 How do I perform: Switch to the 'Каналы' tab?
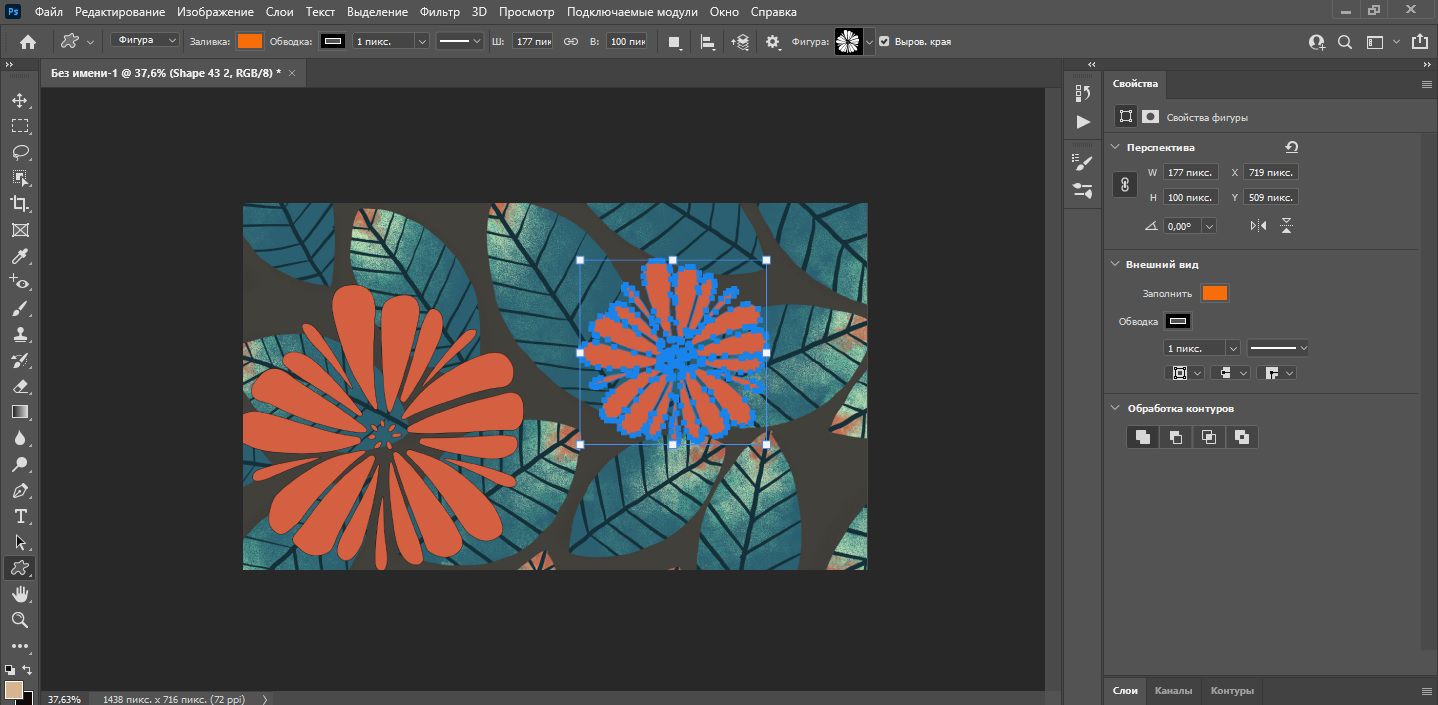click(1173, 690)
